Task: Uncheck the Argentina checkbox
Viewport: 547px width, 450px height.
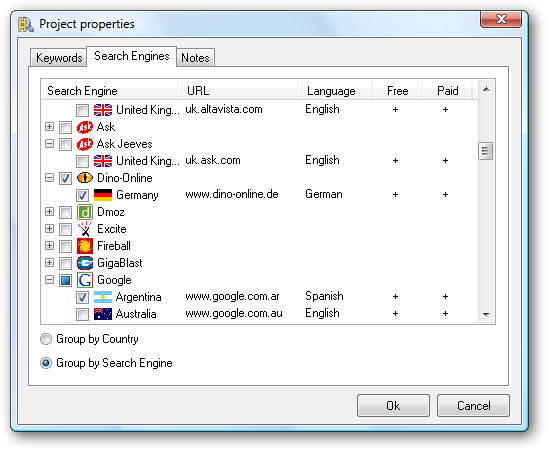Action: click(x=83, y=298)
